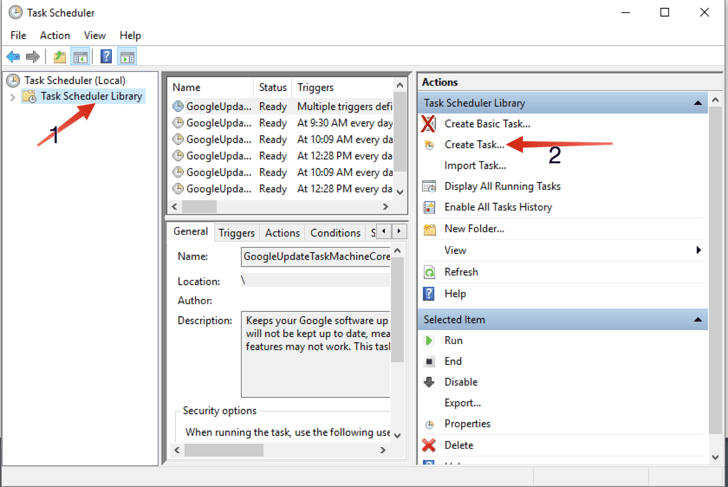
Task: Click the blue Help toolbar icon
Action: pos(106,56)
